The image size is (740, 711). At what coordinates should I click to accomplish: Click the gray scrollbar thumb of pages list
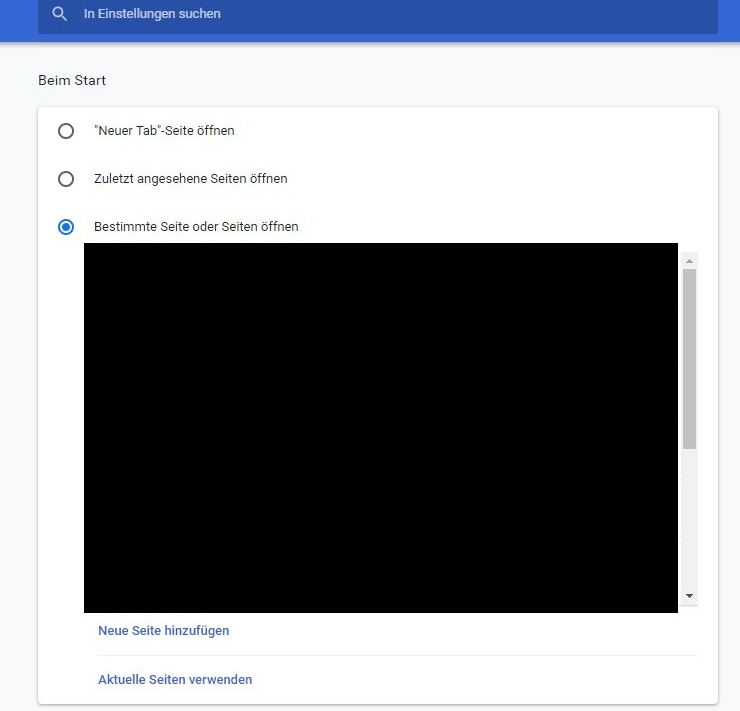690,359
